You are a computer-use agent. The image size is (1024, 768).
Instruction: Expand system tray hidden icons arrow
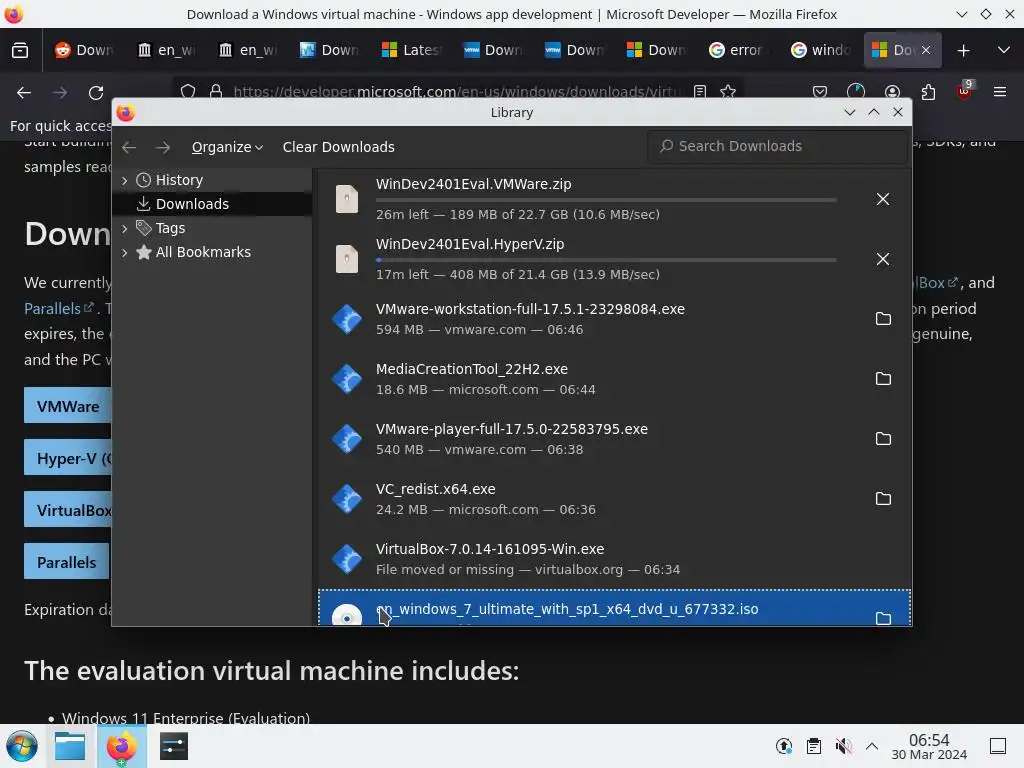[x=872, y=746]
